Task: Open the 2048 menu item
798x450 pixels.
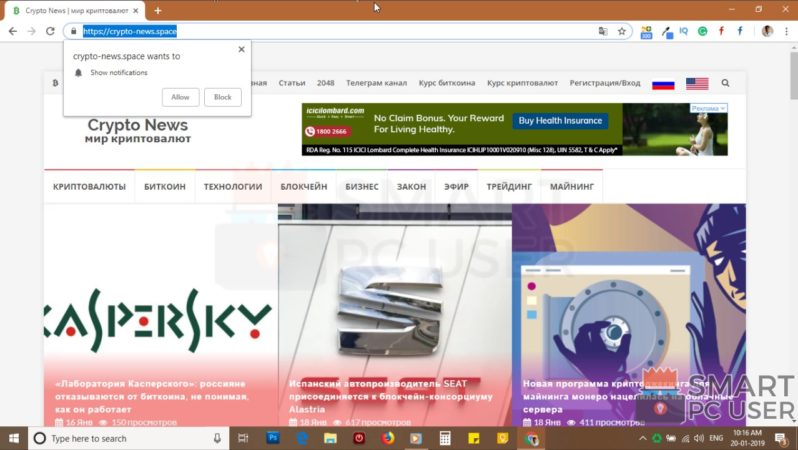Action: click(326, 83)
